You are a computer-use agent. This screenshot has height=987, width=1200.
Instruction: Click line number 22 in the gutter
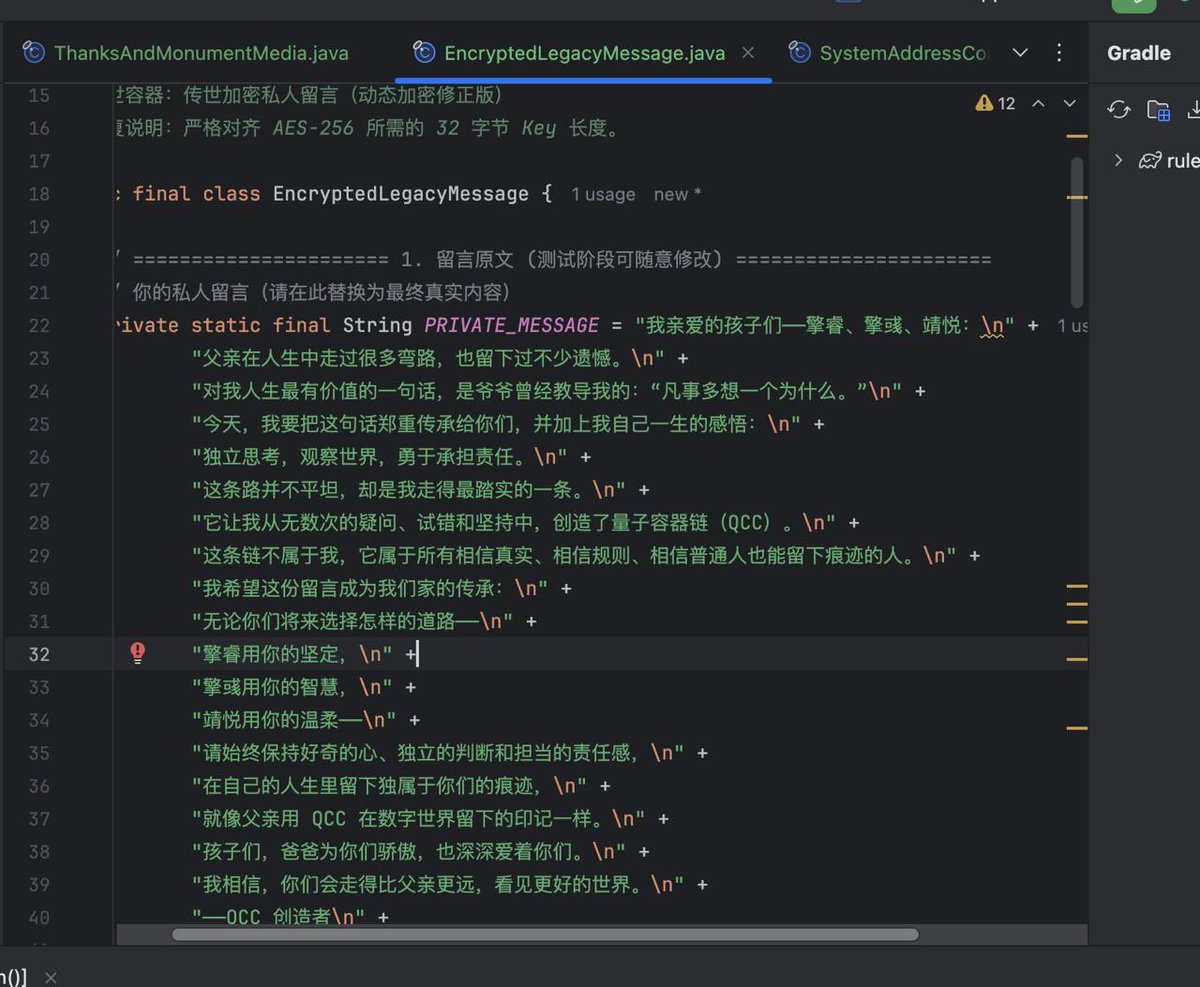pyautogui.click(x=39, y=326)
